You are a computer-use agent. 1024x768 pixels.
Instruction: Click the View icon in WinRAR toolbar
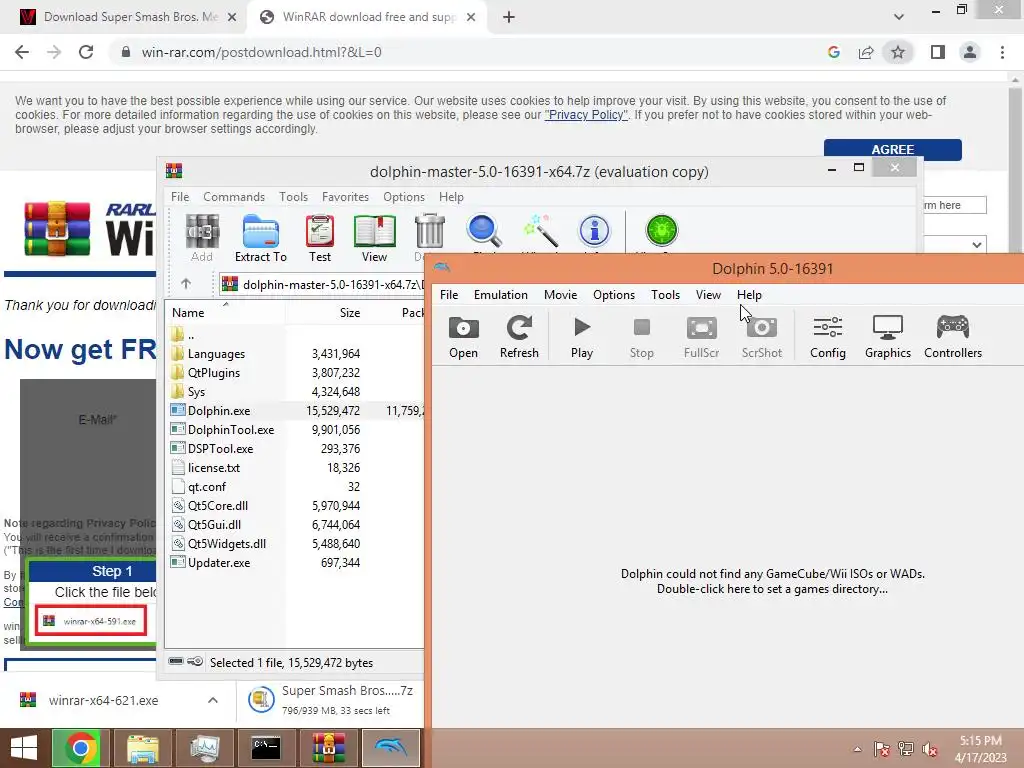[374, 238]
